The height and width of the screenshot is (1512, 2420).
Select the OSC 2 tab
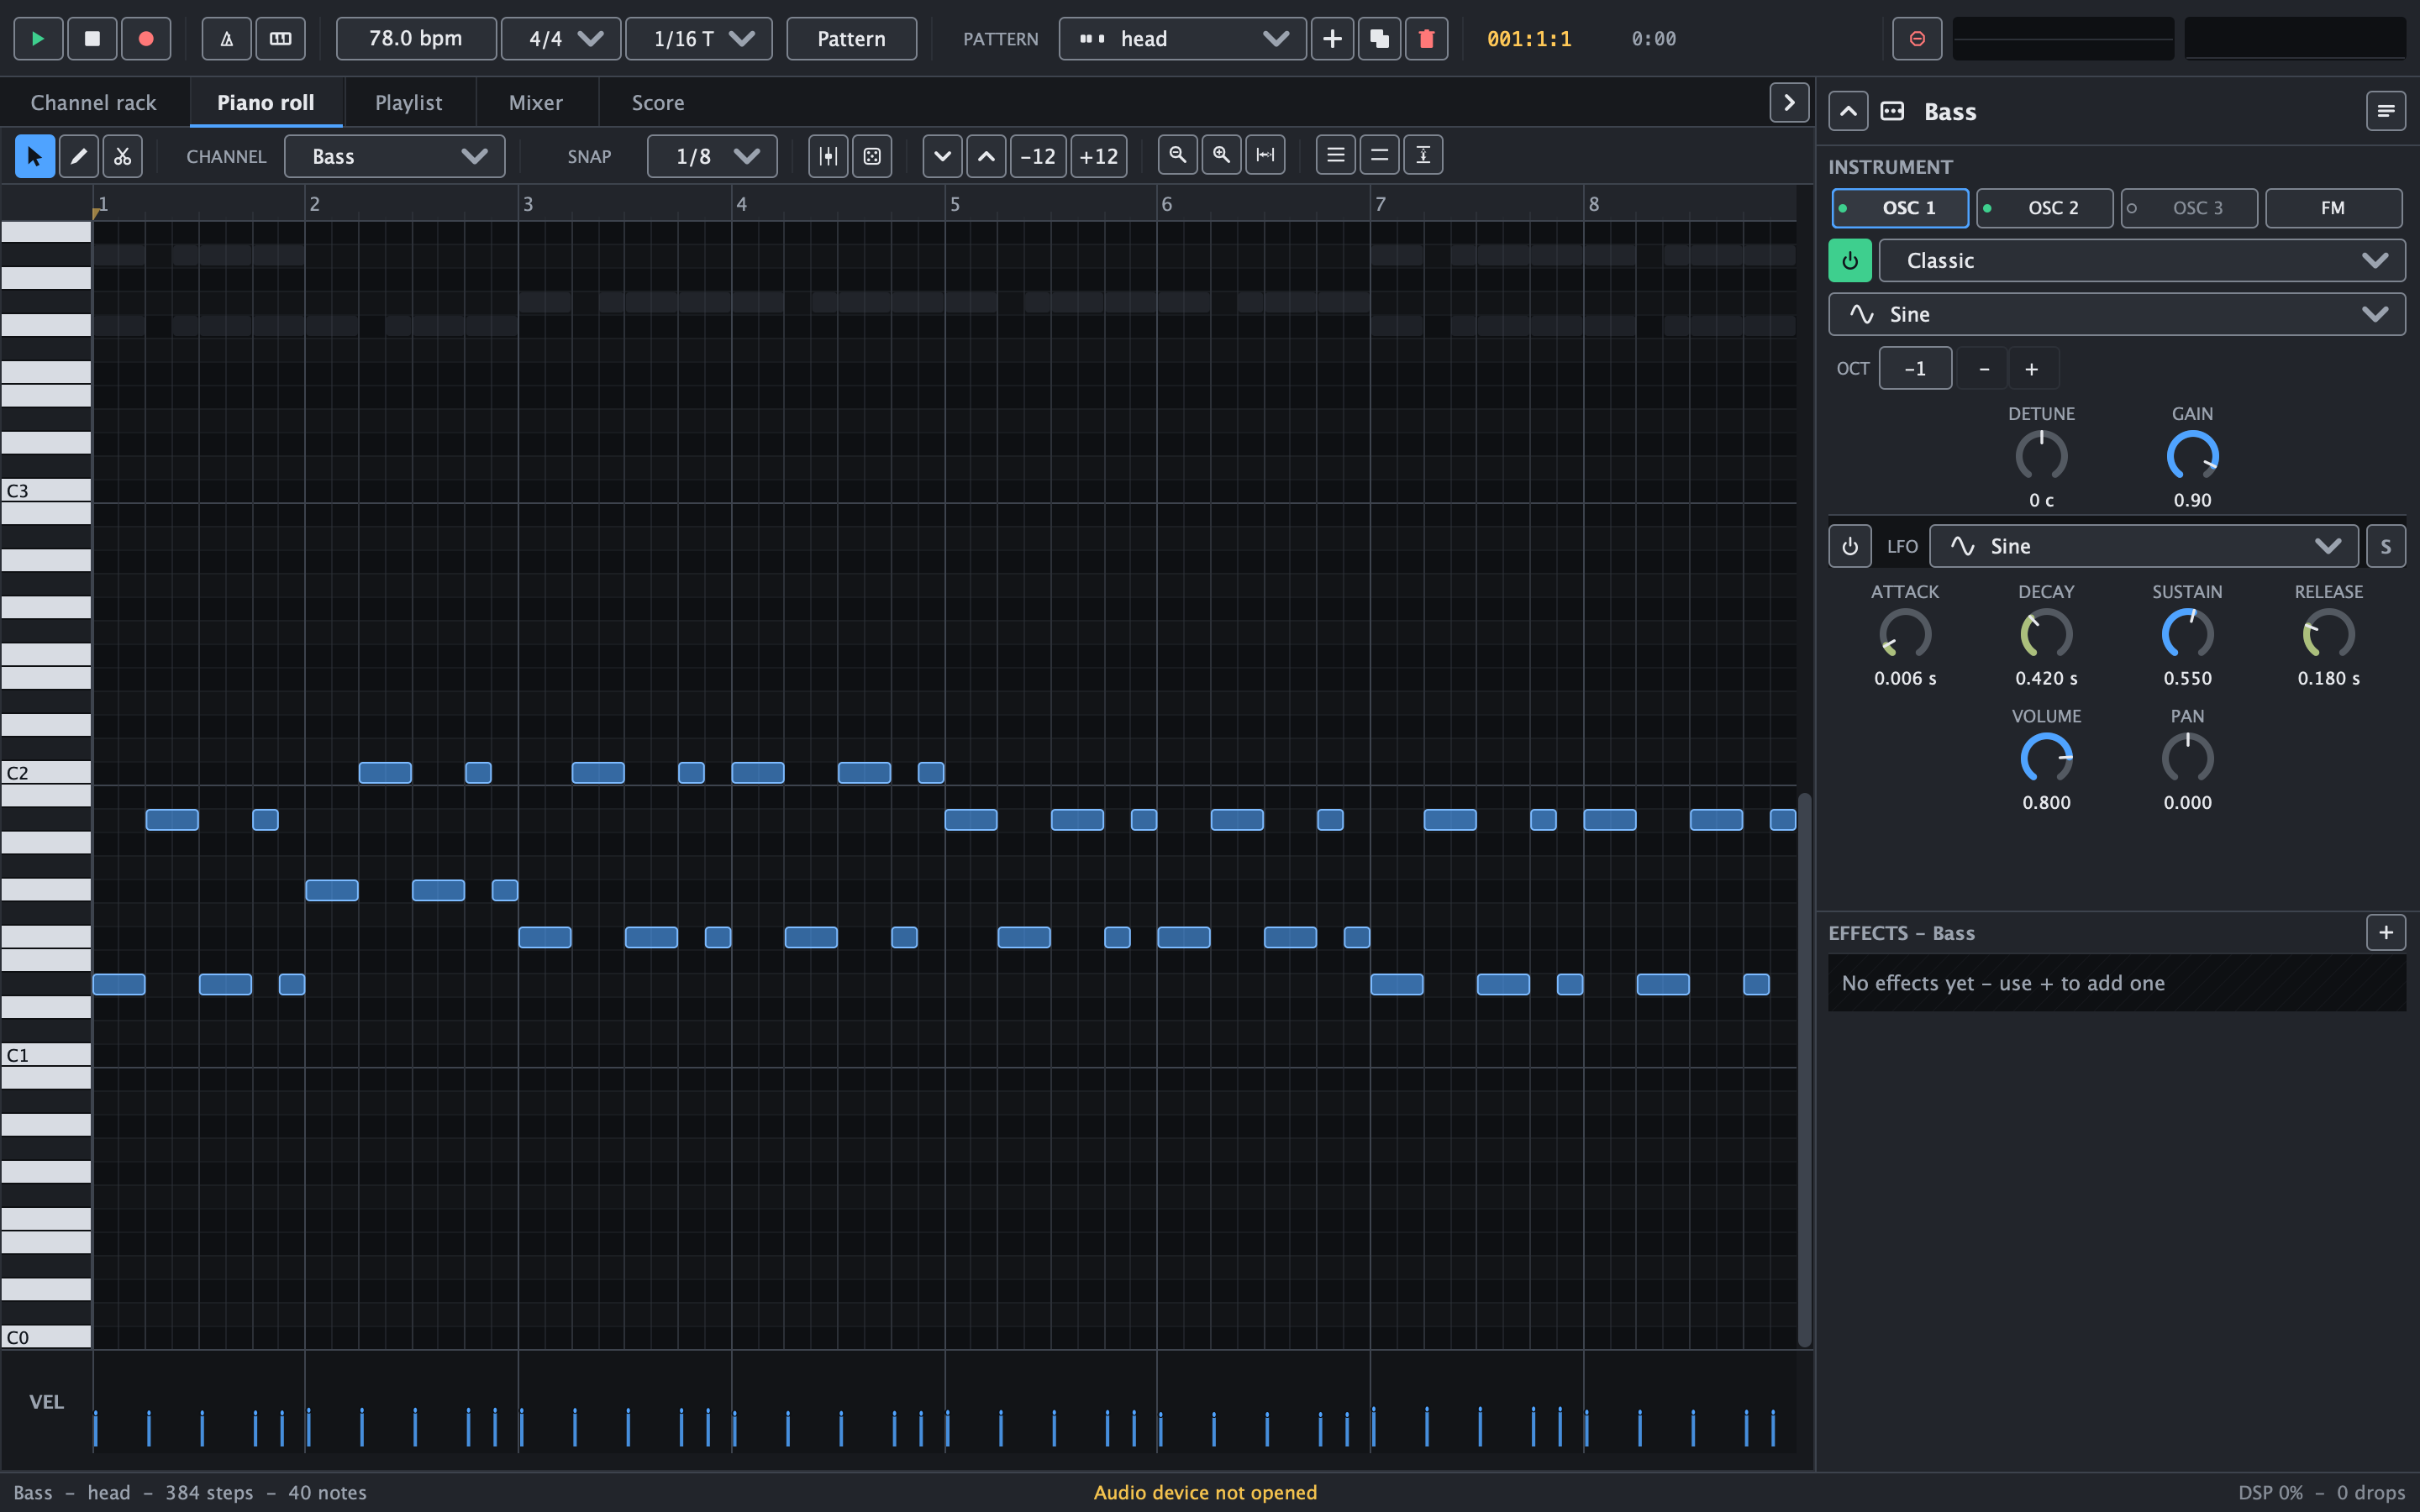tap(2045, 208)
